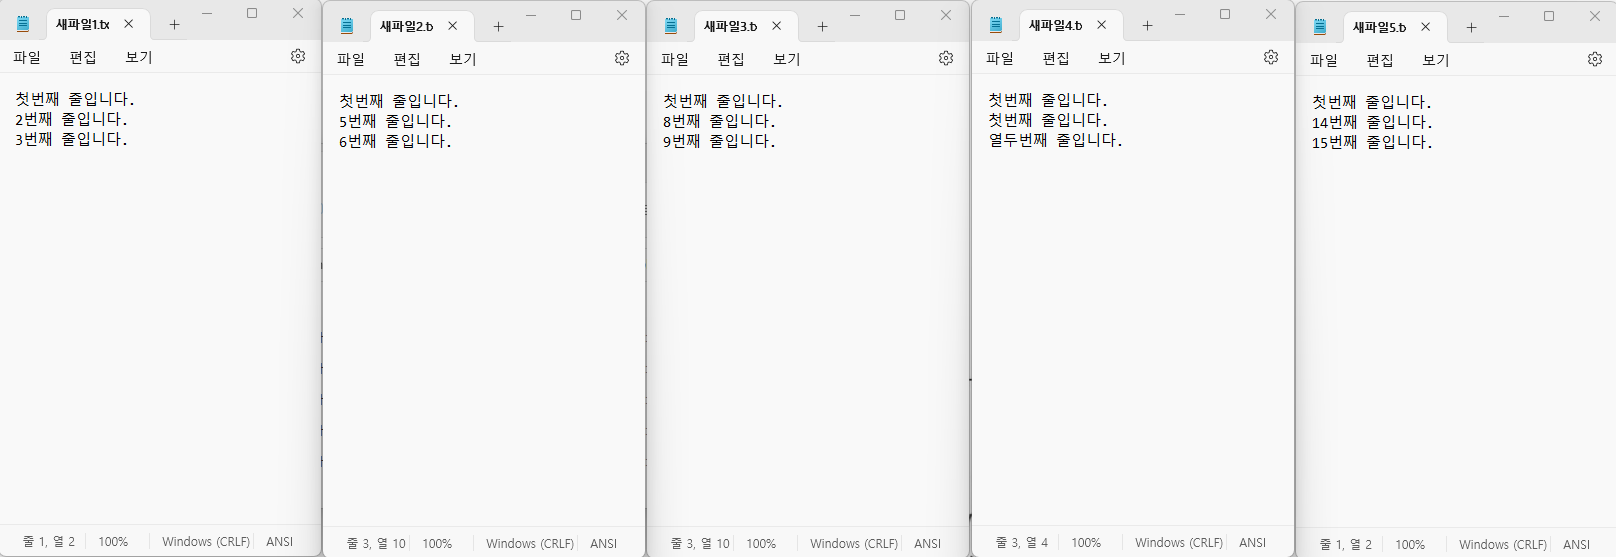Open 편집 menu in 새파일1 window
This screenshot has height=557, width=1616.
pyautogui.click(x=83, y=57)
